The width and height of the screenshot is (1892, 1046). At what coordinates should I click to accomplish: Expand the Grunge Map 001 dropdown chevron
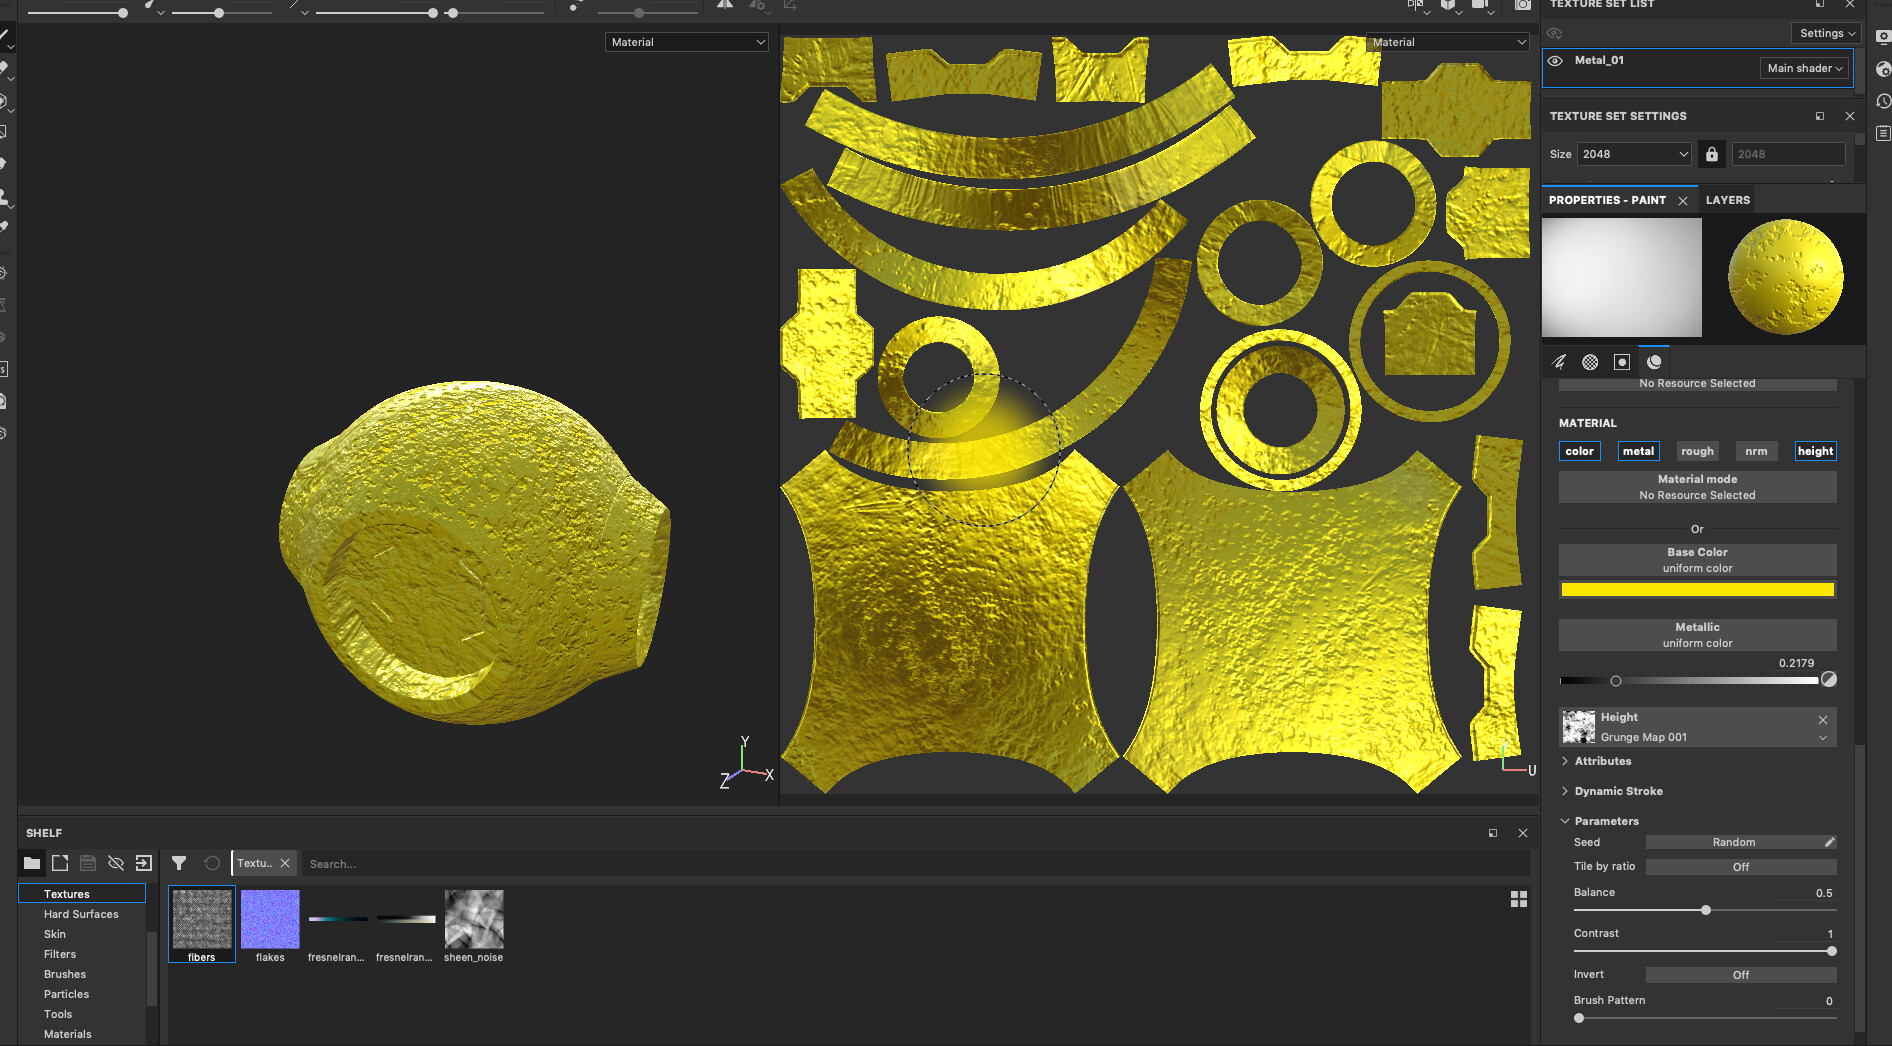(1823, 738)
